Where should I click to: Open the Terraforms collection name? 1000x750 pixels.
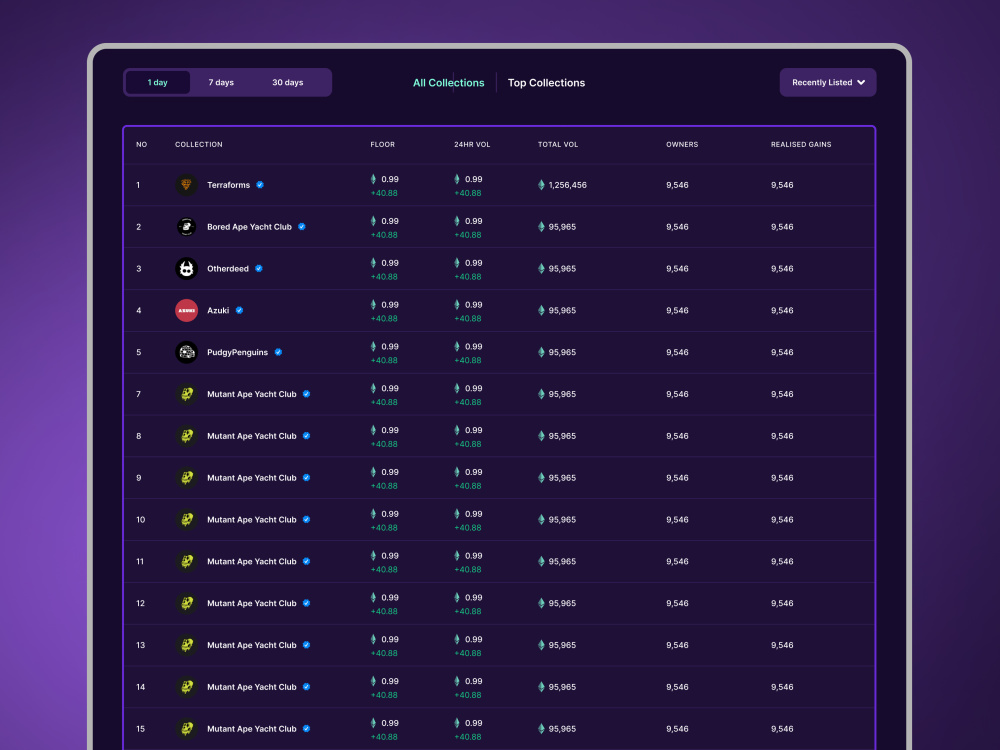(x=228, y=185)
